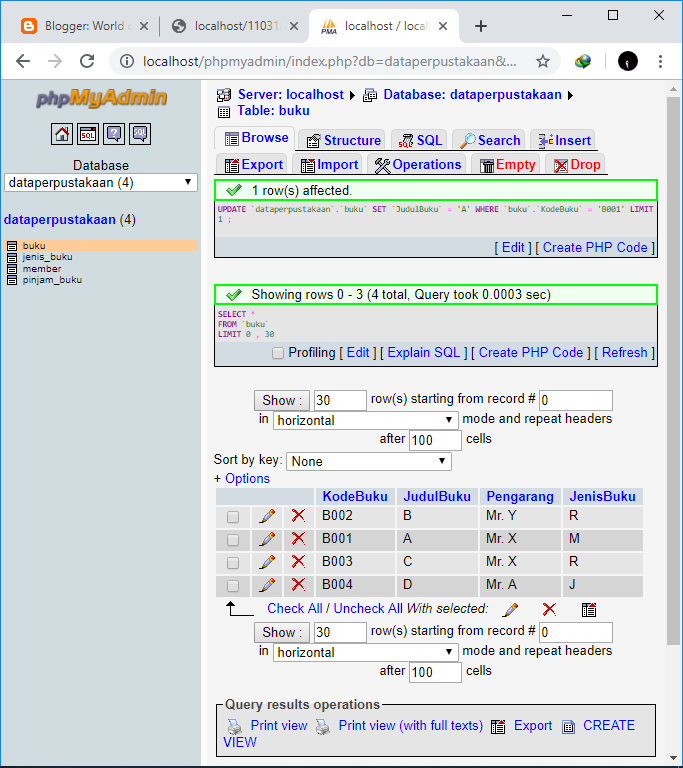Open the SQL query window icon
The width and height of the screenshot is (683, 768).
tap(88, 134)
